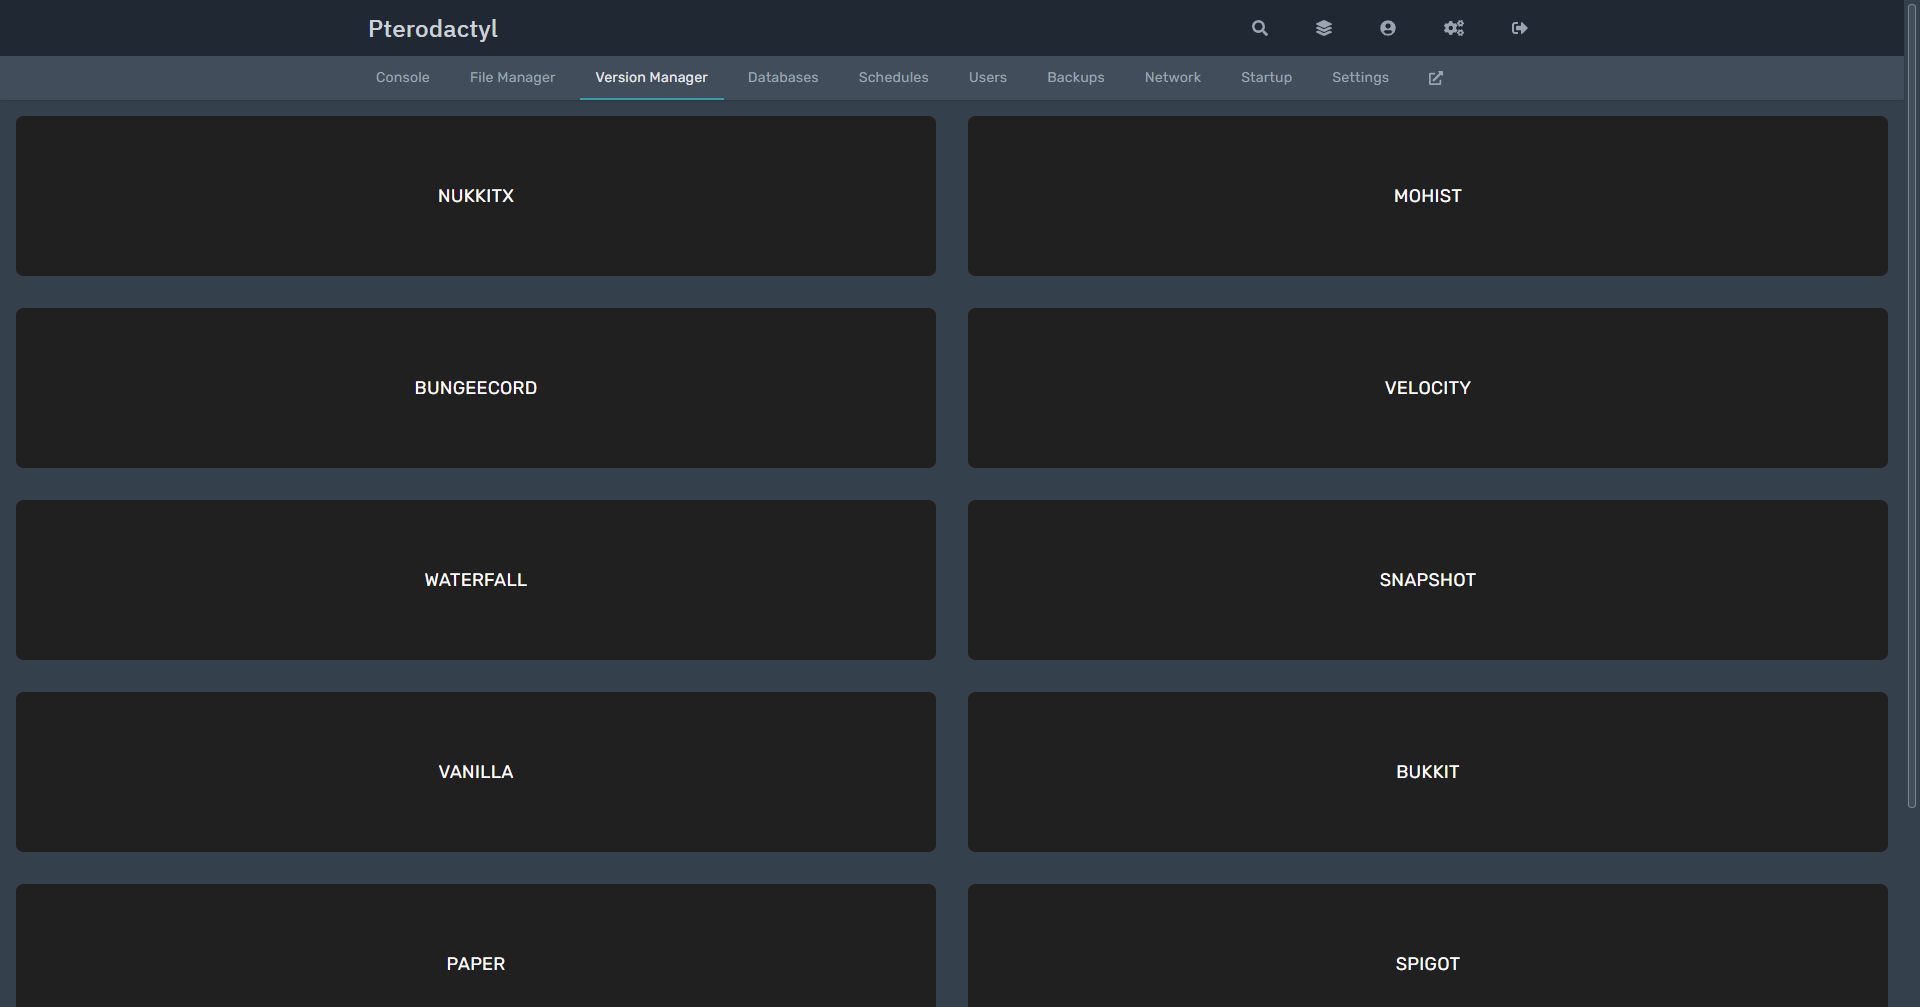This screenshot has width=1920, height=1007.
Task: Open the Settings tab
Action: tap(1360, 78)
